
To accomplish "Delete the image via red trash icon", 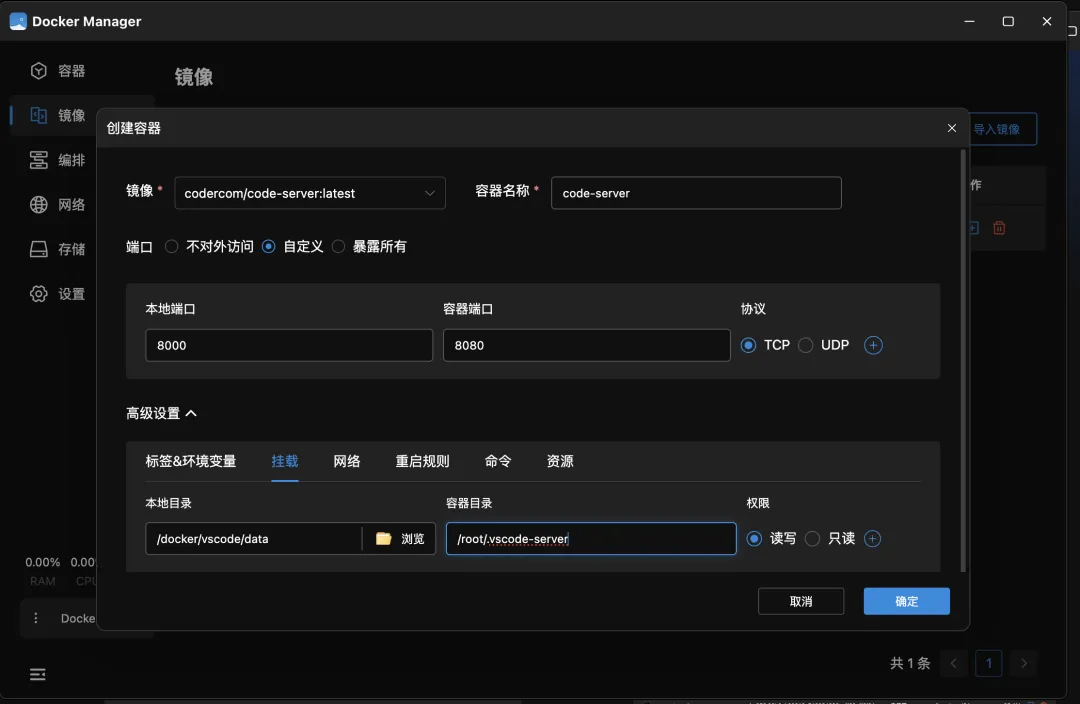I will [999, 228].
